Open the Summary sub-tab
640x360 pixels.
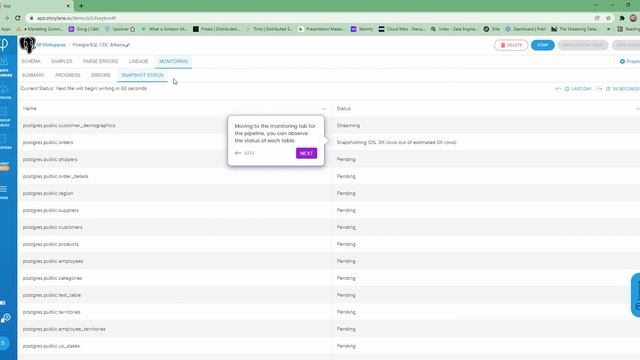click(33, 75)
